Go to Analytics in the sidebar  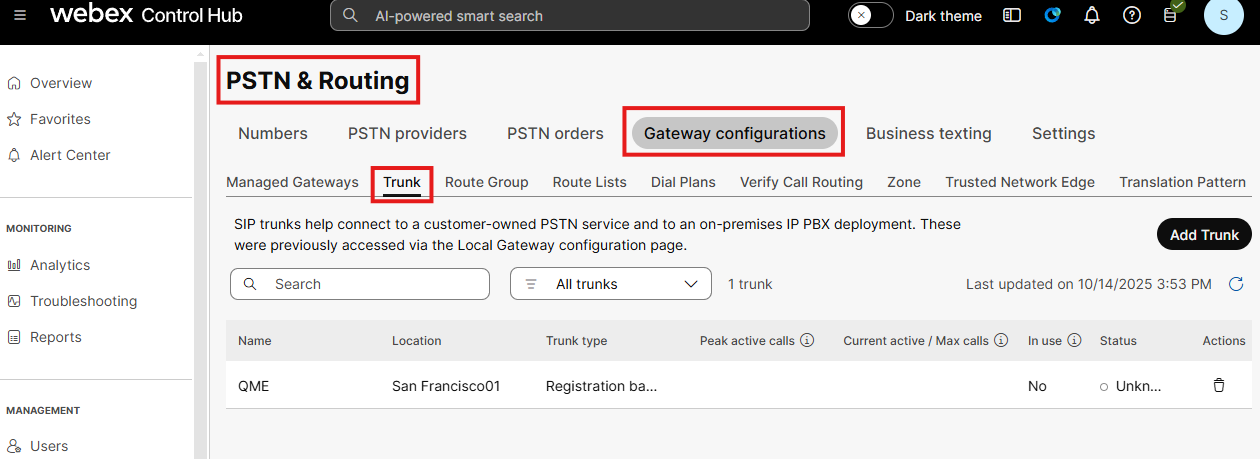60,265
